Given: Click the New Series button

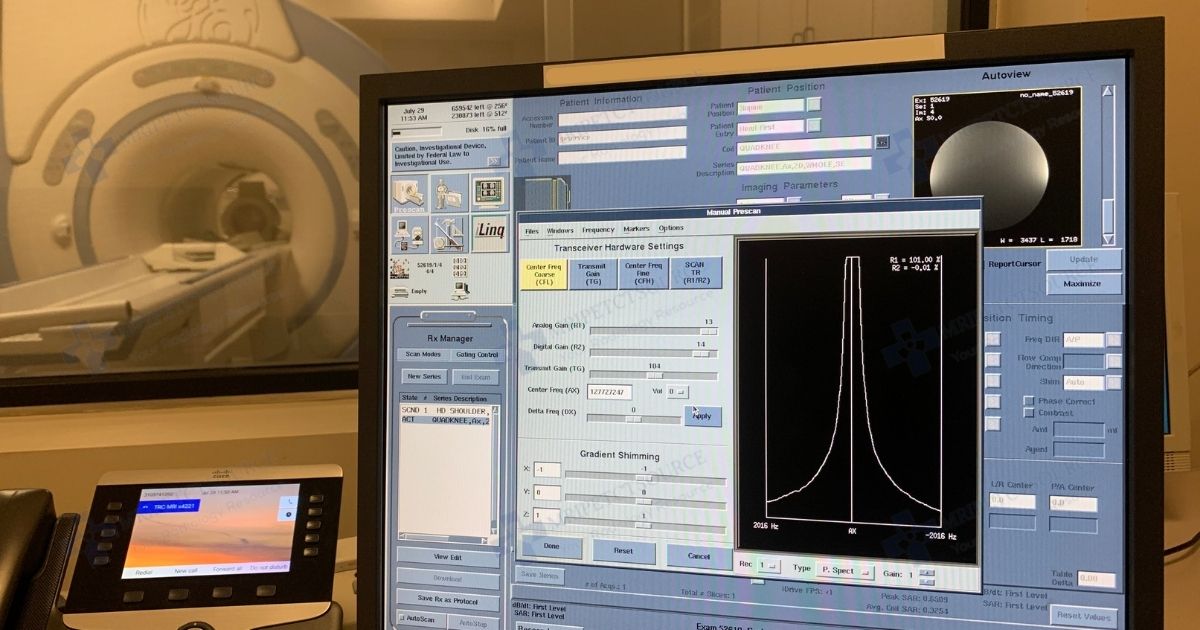Looking at the screenshot, I should (425, 377).
